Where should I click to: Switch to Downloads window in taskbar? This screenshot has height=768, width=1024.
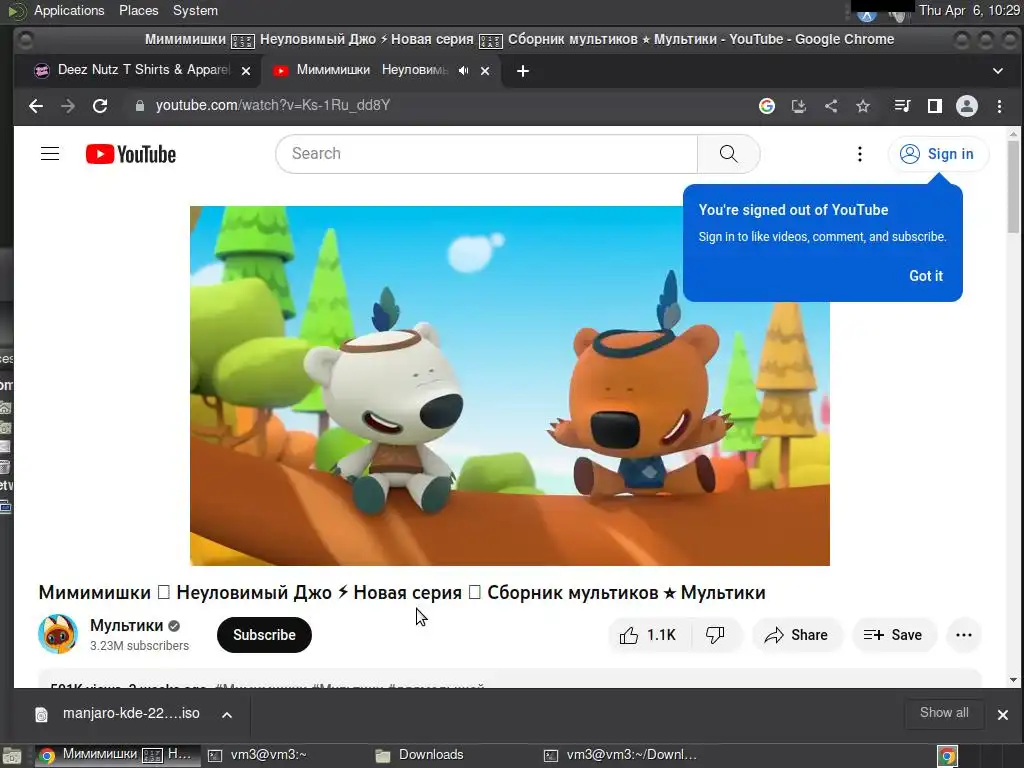coord(431,755)
